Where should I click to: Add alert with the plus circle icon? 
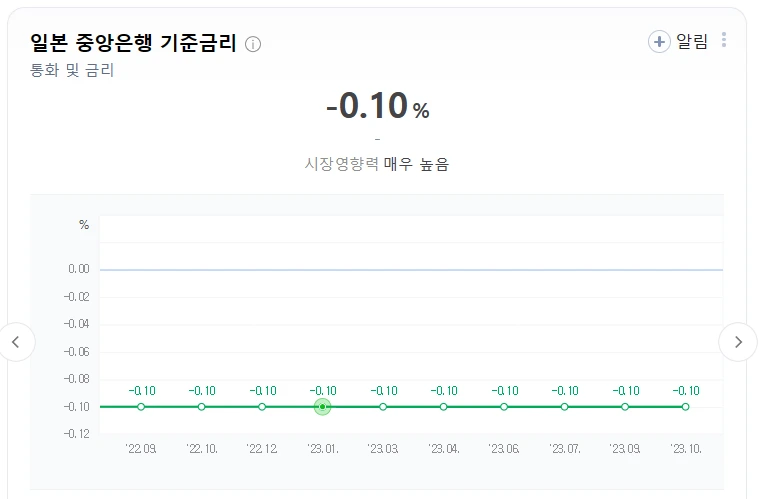click(x=659, y=42)
